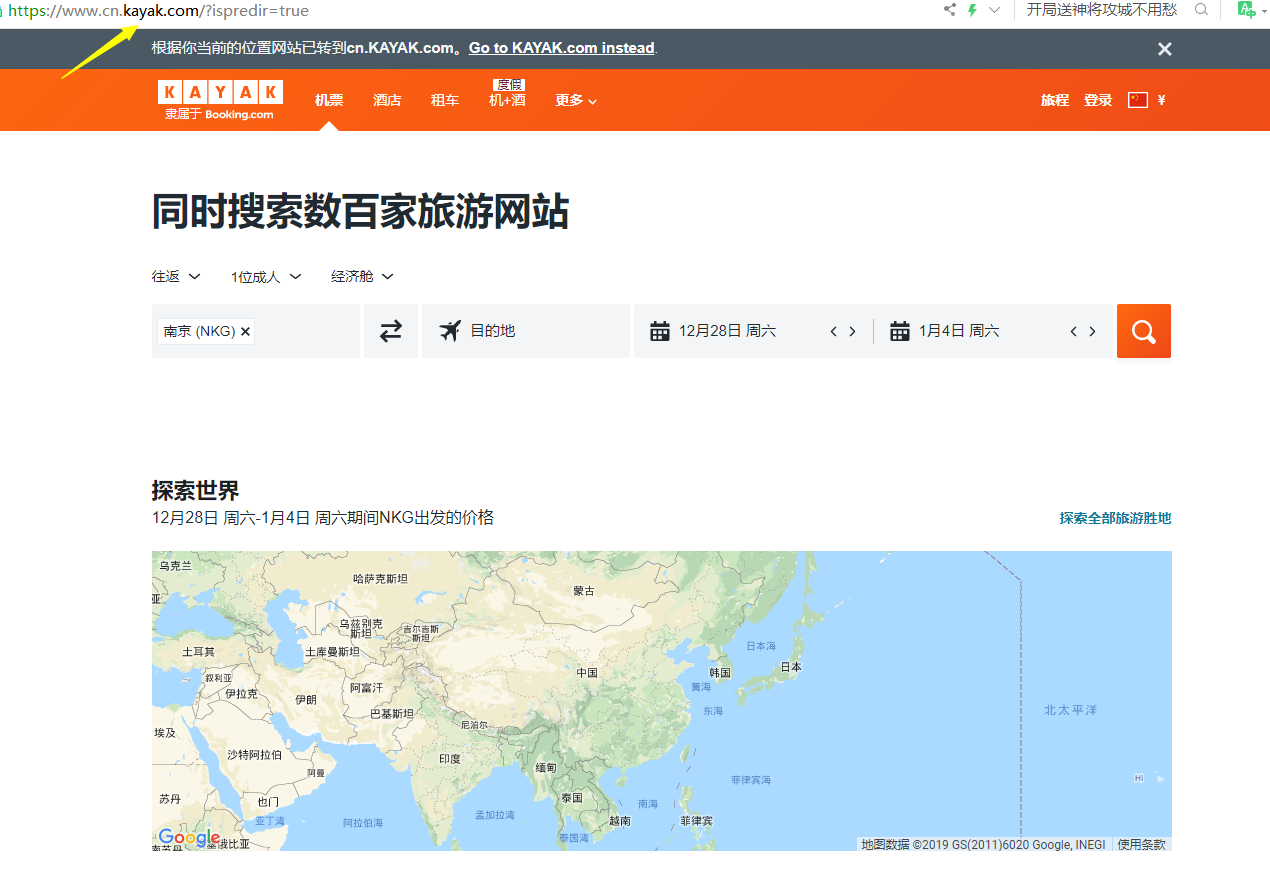The image size is (1270, 877).
Task: Click the 沙特阿拉伯 label on the map
Action: click(254, 755)
